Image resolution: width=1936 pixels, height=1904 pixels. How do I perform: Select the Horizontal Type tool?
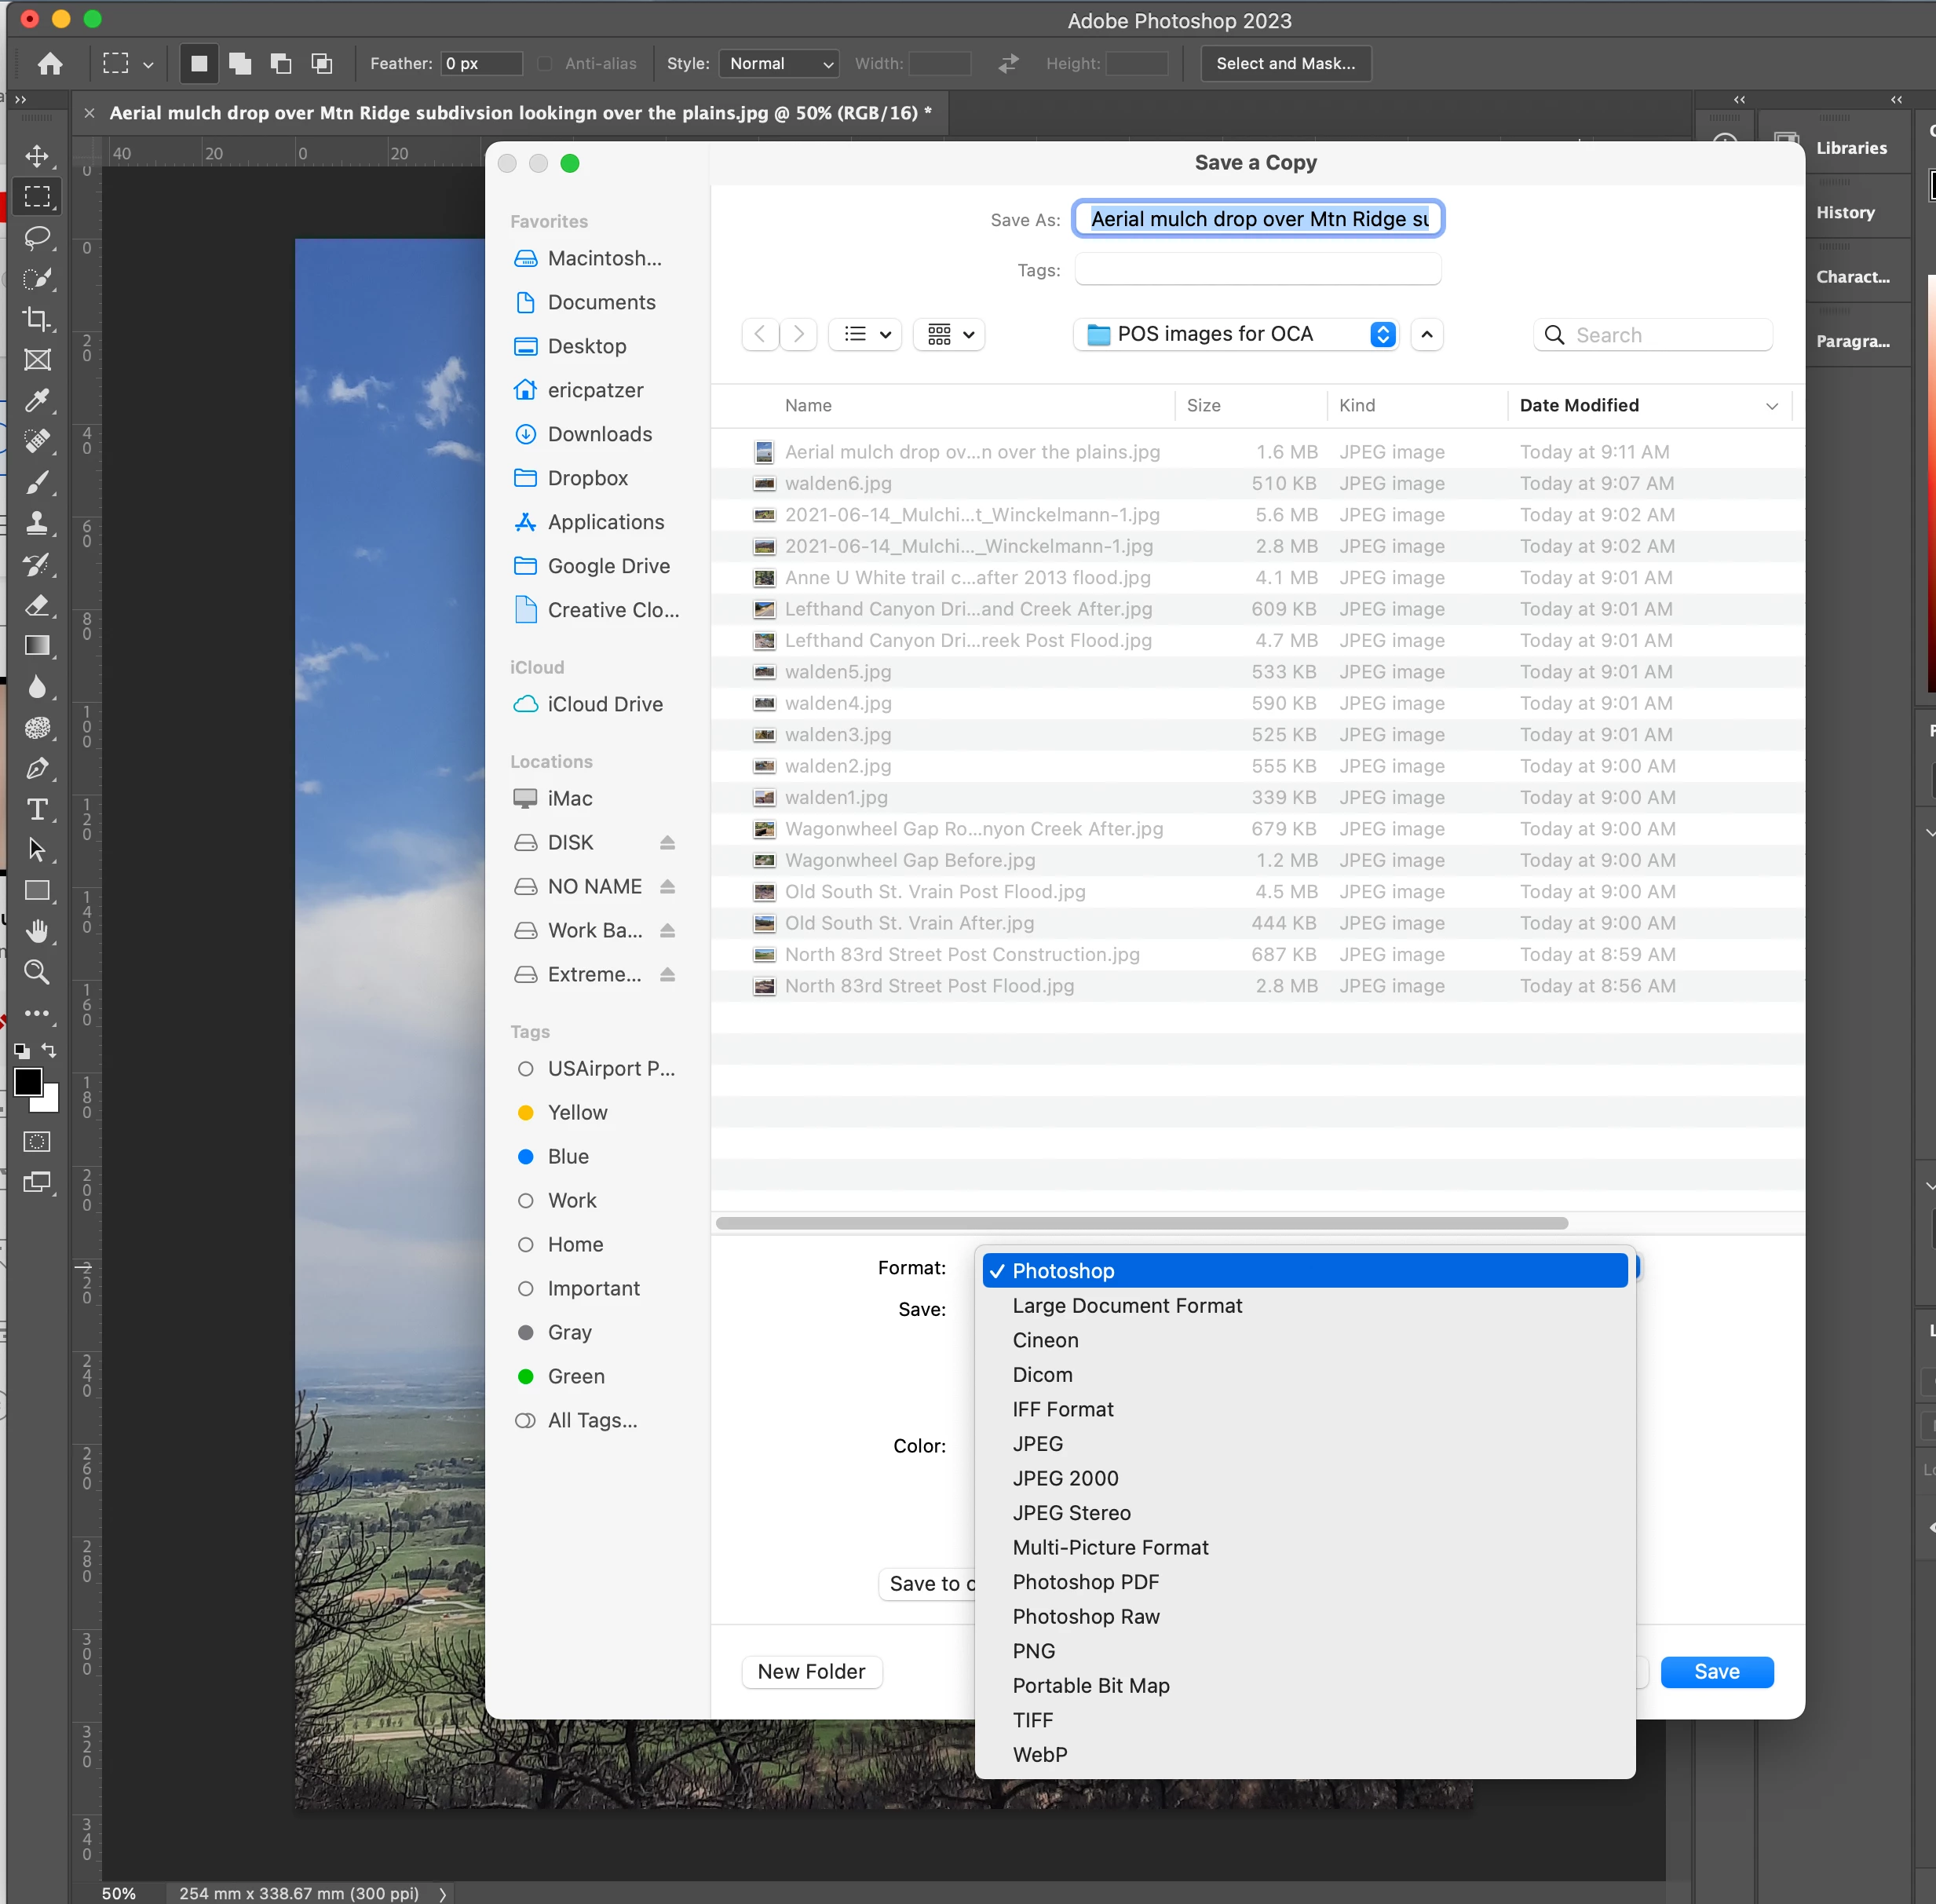(37, 809)
